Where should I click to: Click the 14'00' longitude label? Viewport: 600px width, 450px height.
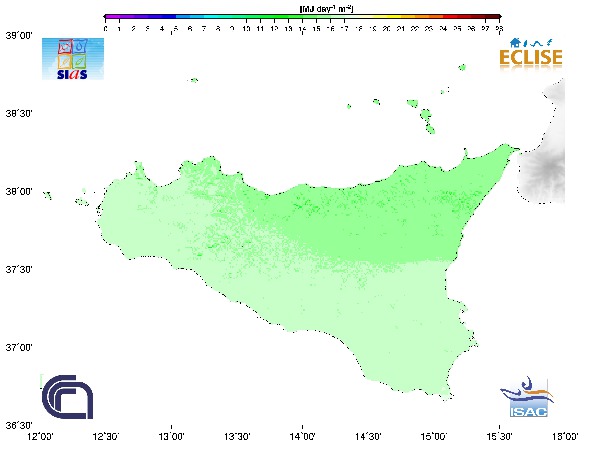tap(303, 436)
